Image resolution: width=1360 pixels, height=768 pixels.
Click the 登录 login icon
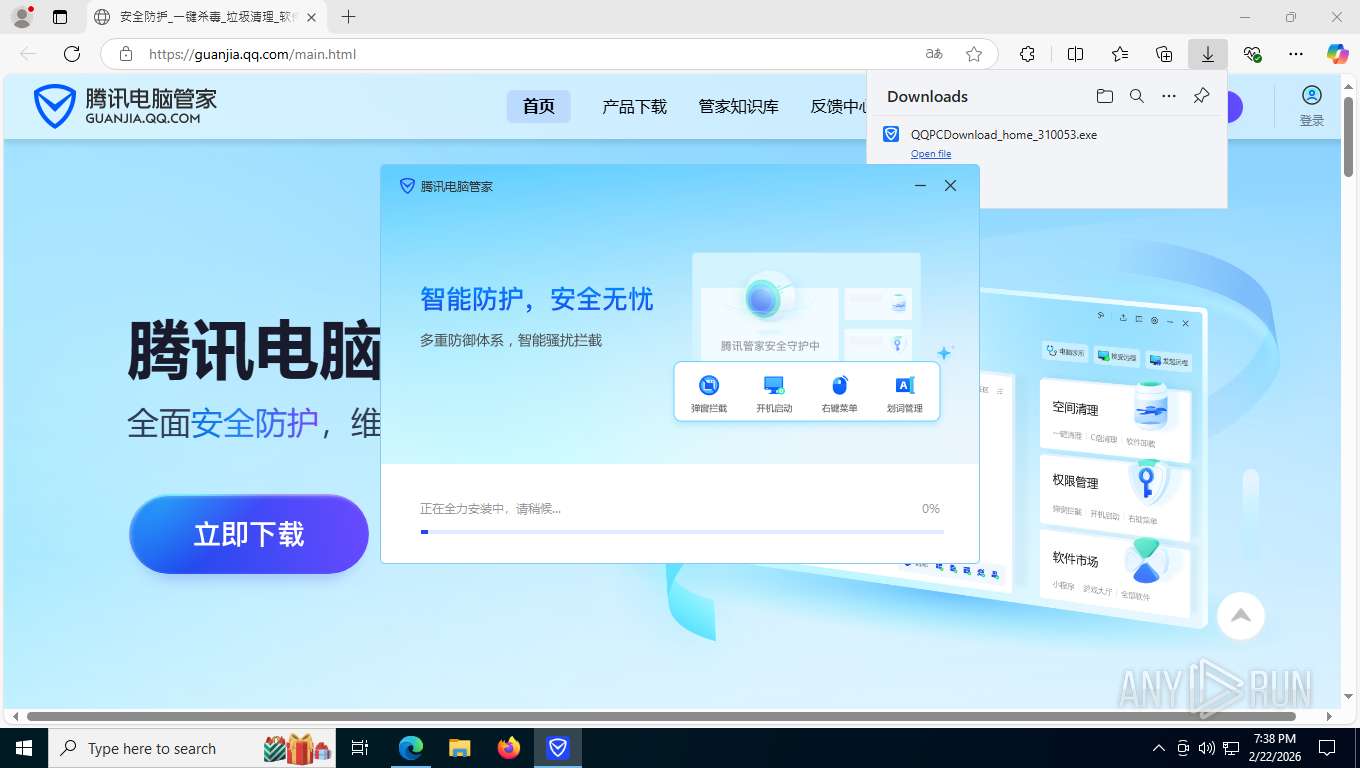point(1311,105)
